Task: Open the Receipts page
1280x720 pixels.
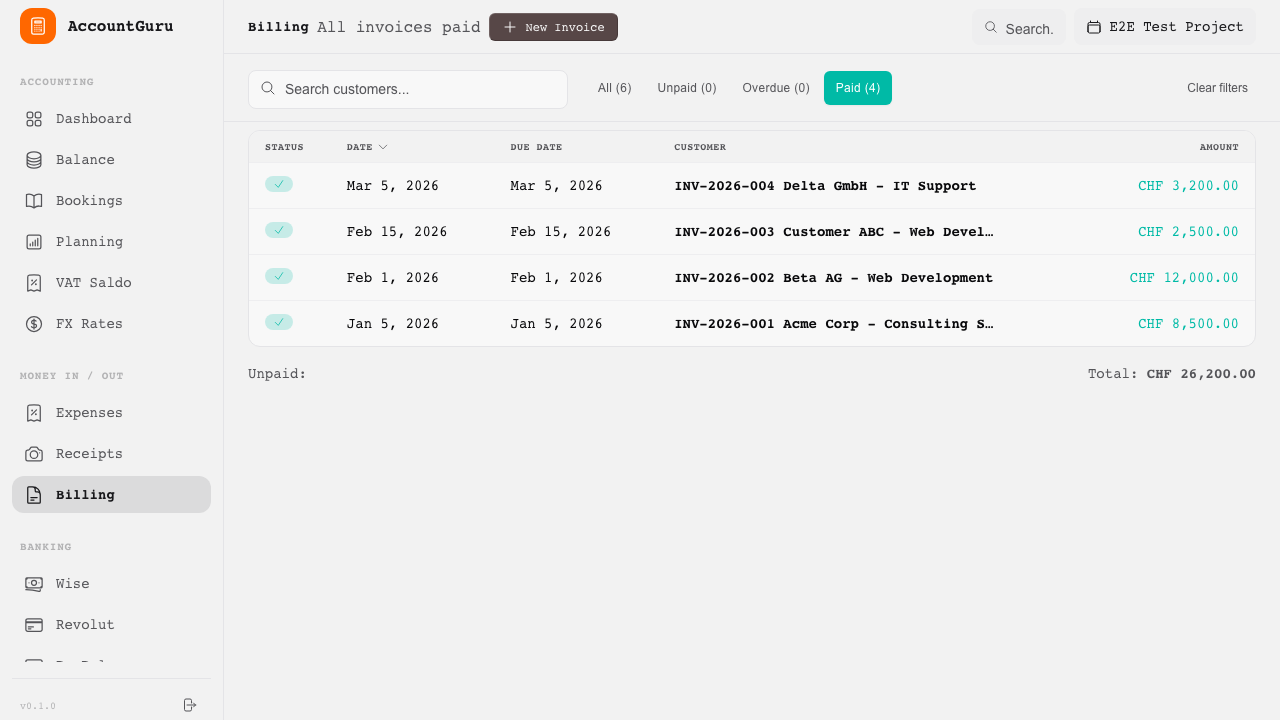Action: point(87,453)
